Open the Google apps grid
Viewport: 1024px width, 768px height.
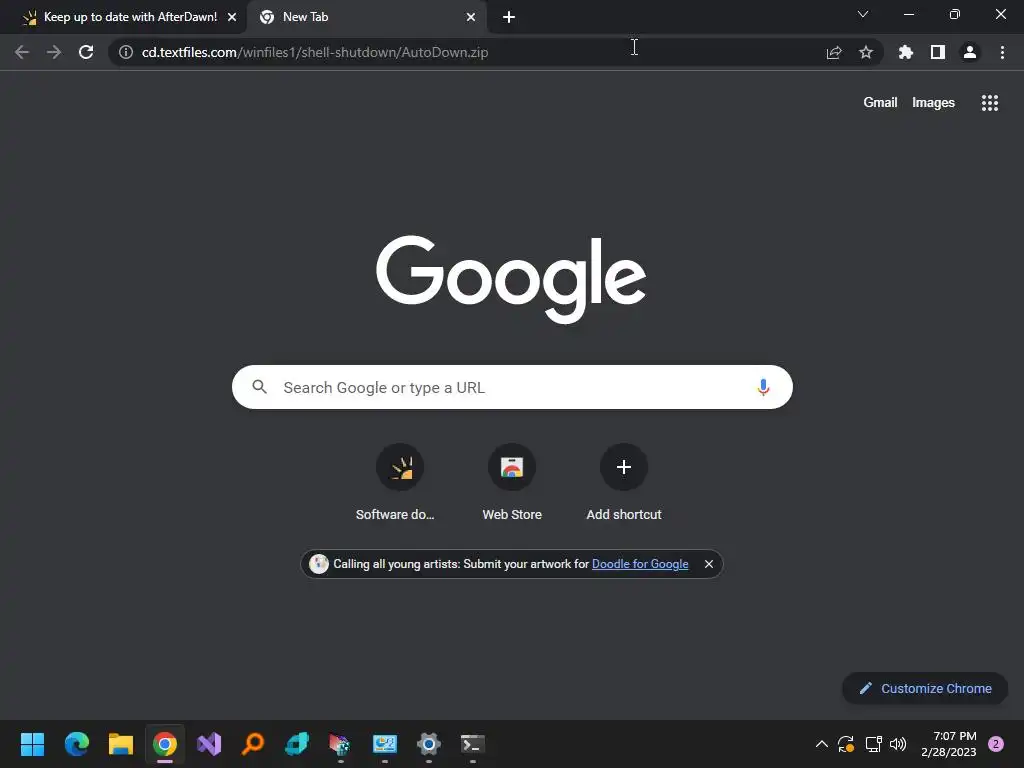tap(990, 103)
